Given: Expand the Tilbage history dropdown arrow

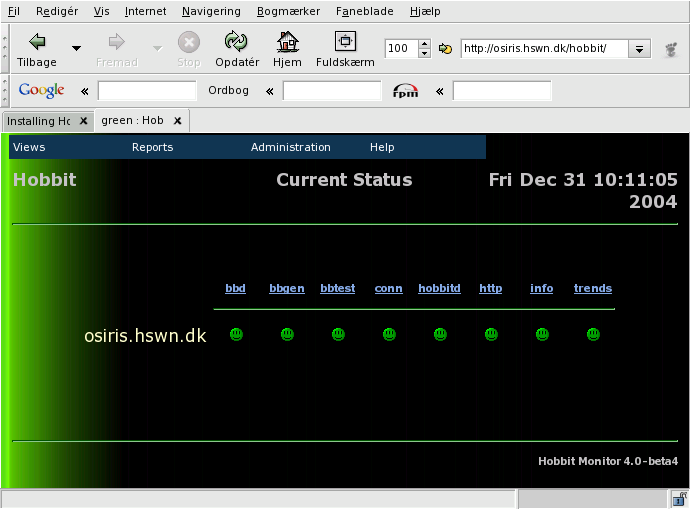Looking at the screenshot, I should tap(76, 48).
